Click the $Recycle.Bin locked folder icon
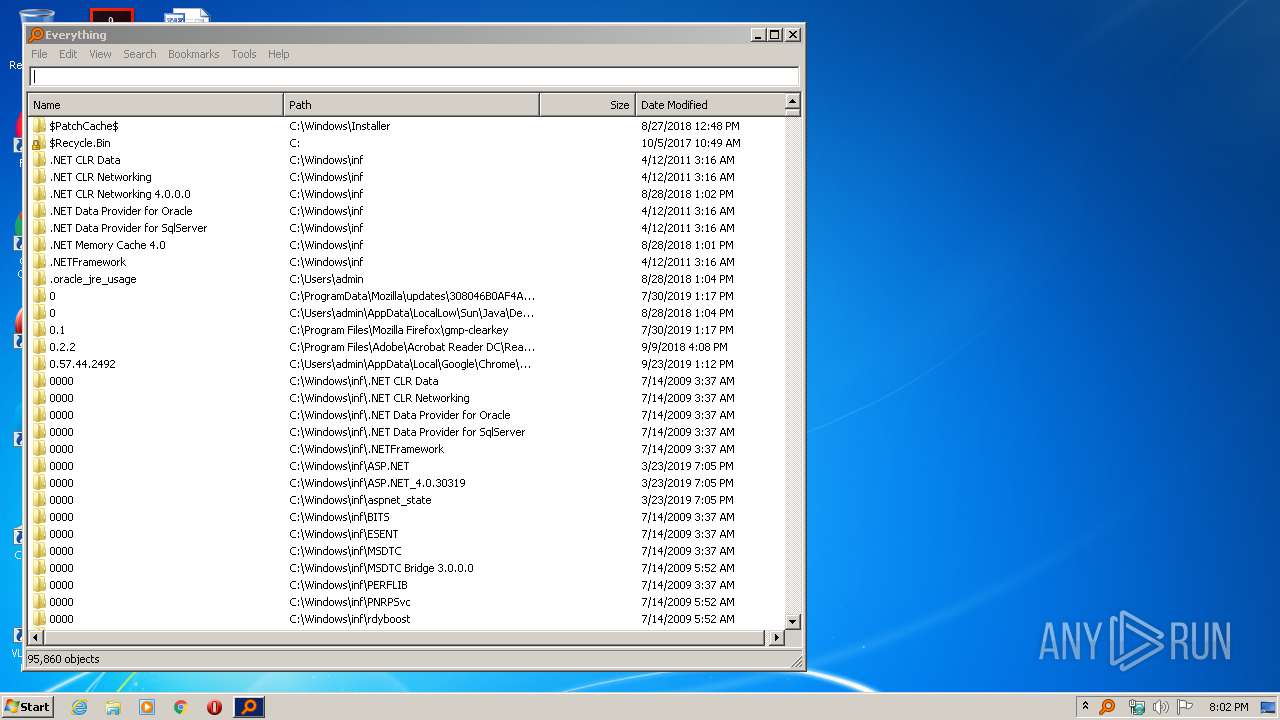Screen dimensions: 1280x720 click(x=39, y=143)
